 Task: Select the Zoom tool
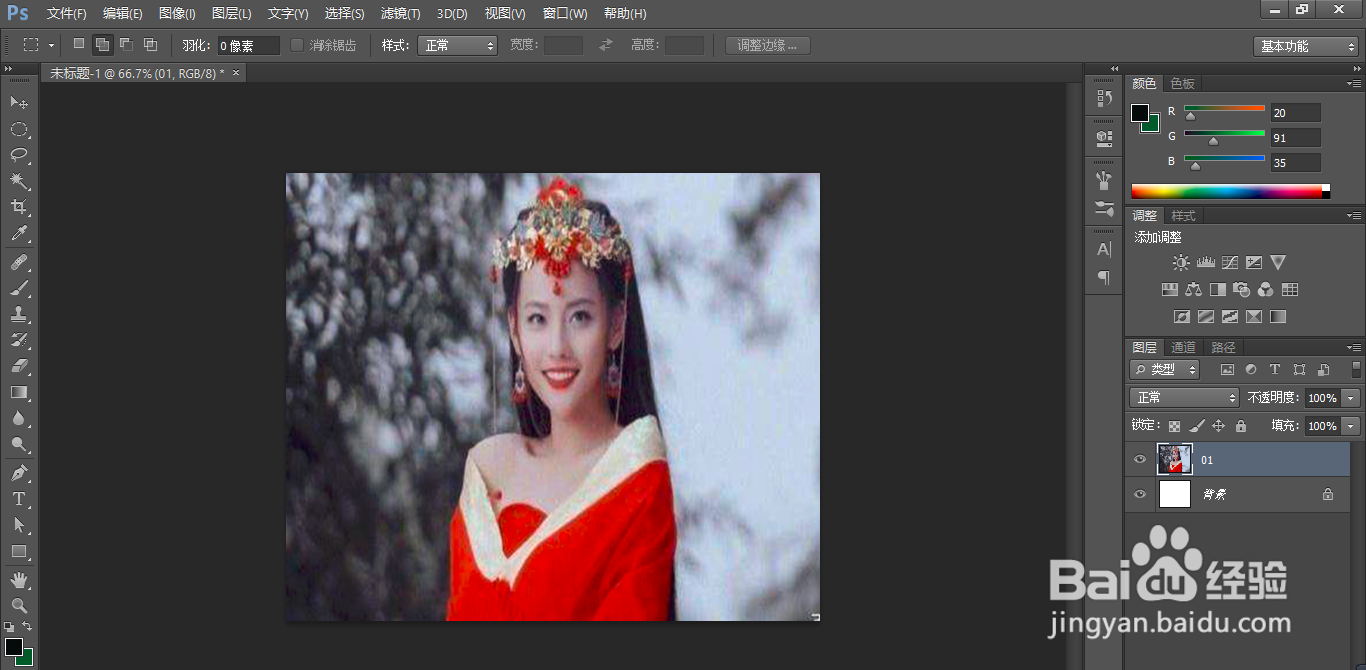tap(19, 605)
